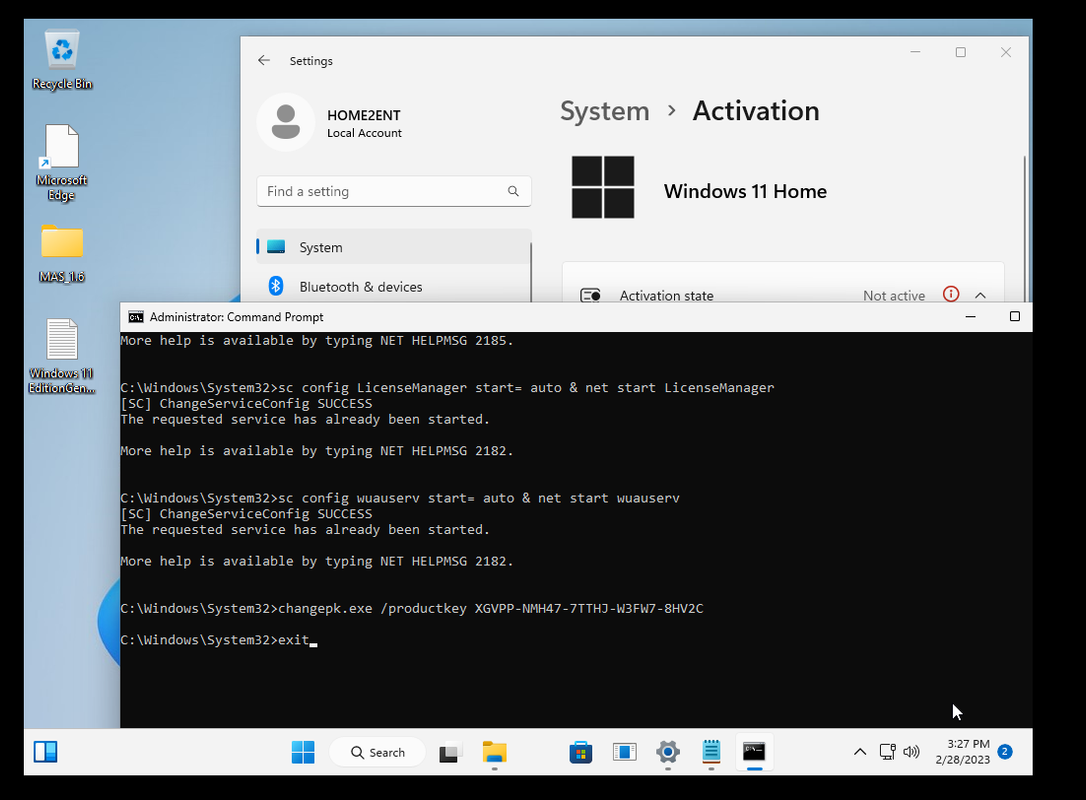The width and height of the screenshot is (1086, 800).
Task: Click the Windows 11 Home edition label
Action: (x=745, y=191)
